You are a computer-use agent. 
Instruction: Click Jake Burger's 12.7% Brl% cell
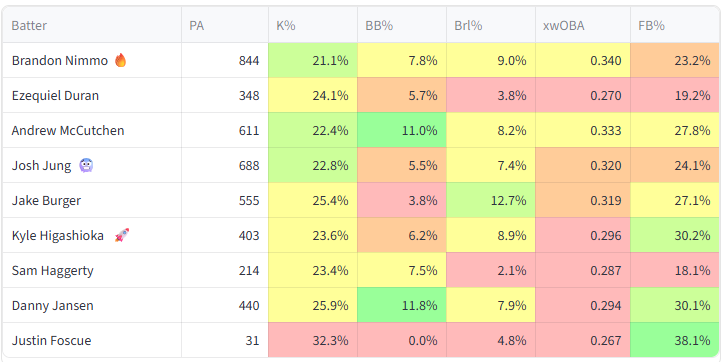[491, 200]
